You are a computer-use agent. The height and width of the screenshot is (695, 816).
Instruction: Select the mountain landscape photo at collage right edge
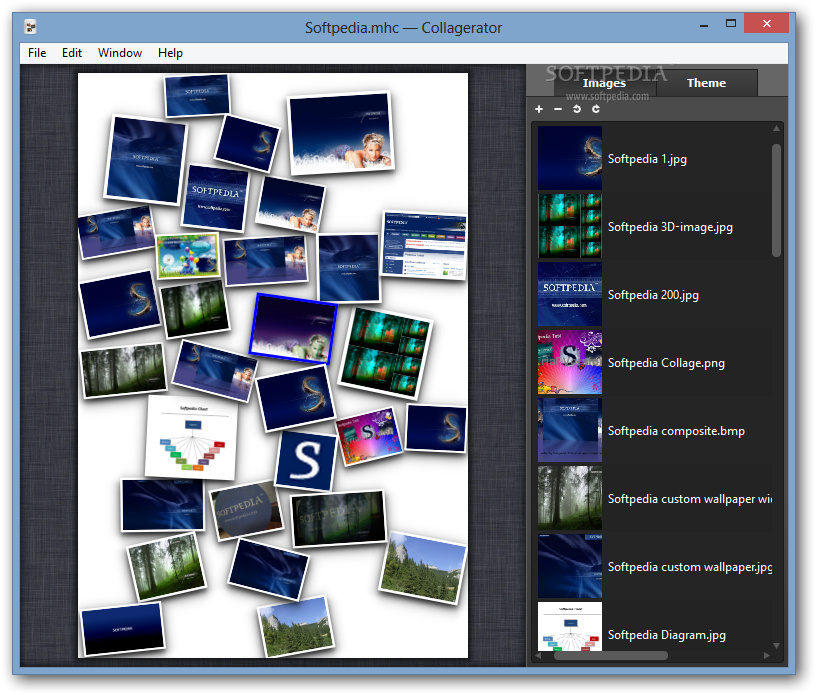point(423,568)
